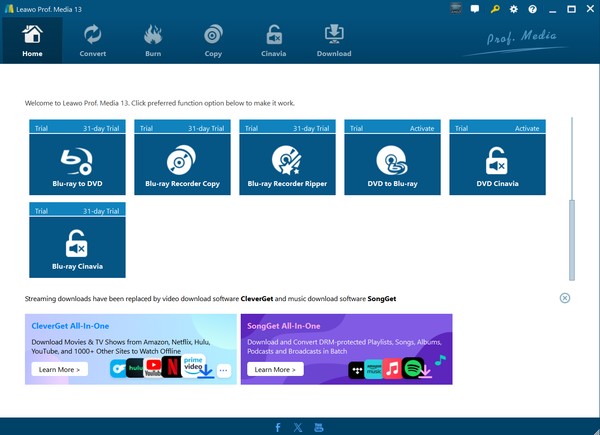Open the help question mark icon
Image resolution: width=600 pixels, height=435 pixels.
click(x=533, y=9)
